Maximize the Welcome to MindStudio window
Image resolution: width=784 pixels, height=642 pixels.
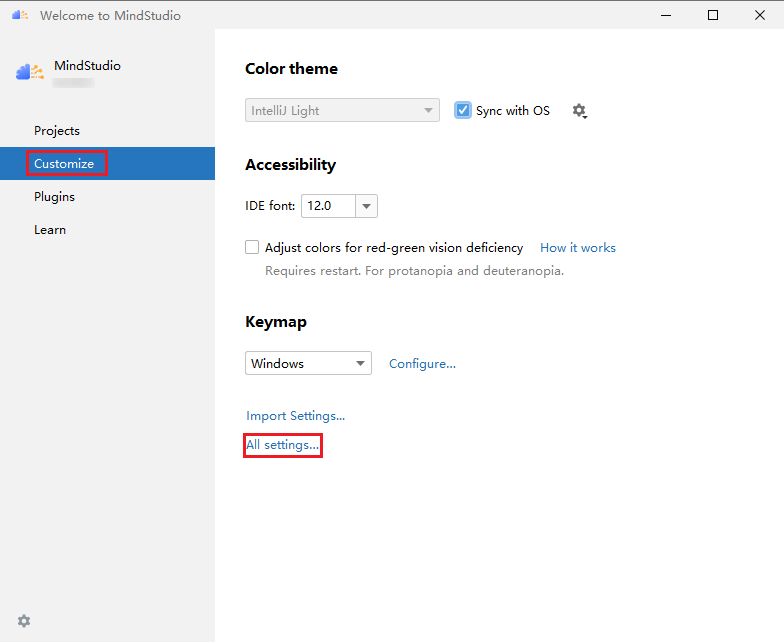[x=713, y=15]
